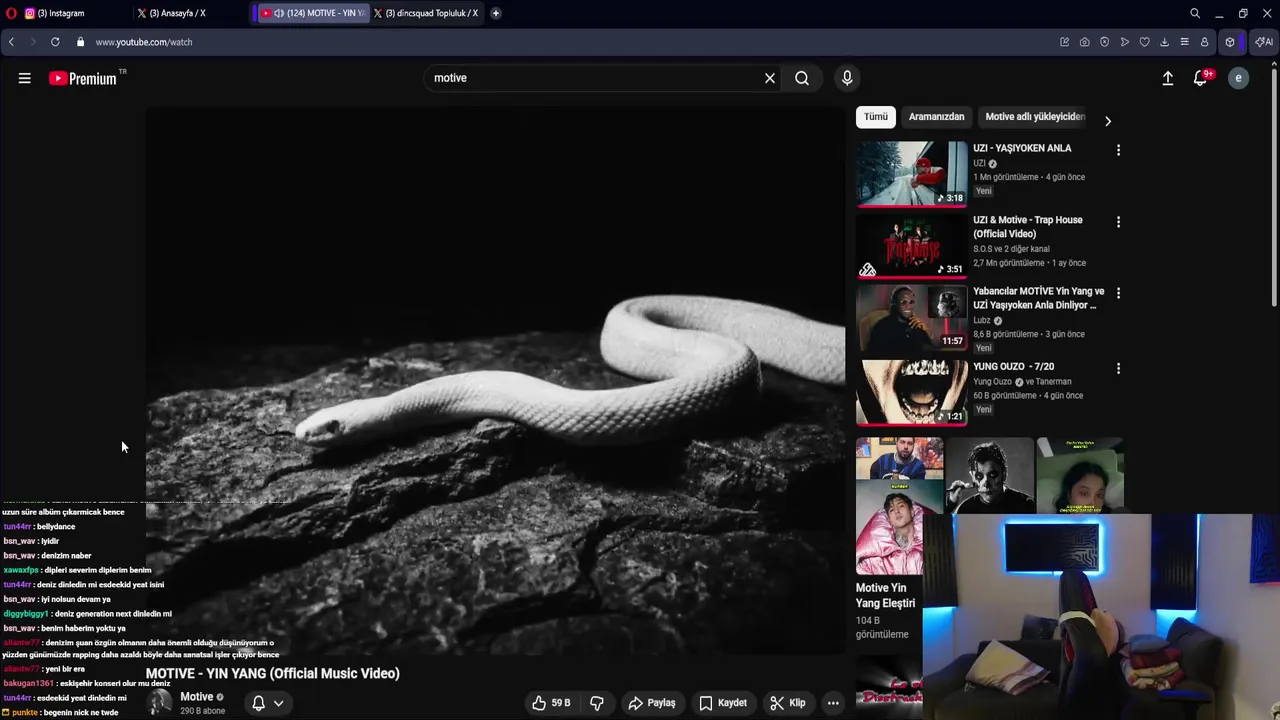Open UZI - YAŞIYOKEN ANLA title link
Image resolution: width=1280 pixels, height=720 pixels.
coord(1022,148)
